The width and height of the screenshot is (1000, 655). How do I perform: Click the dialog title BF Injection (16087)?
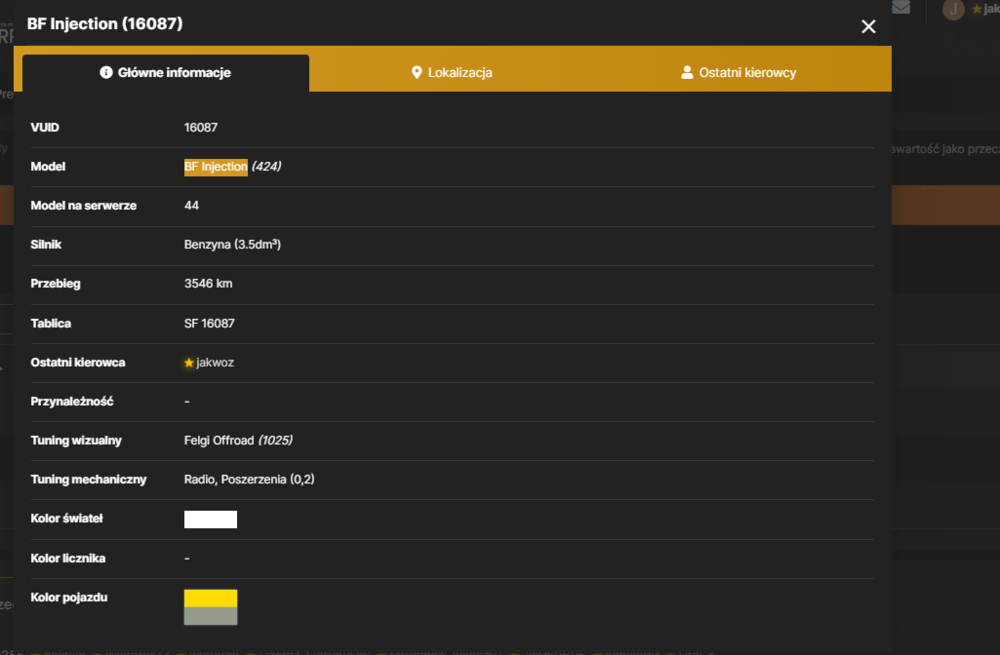point(105,24)
